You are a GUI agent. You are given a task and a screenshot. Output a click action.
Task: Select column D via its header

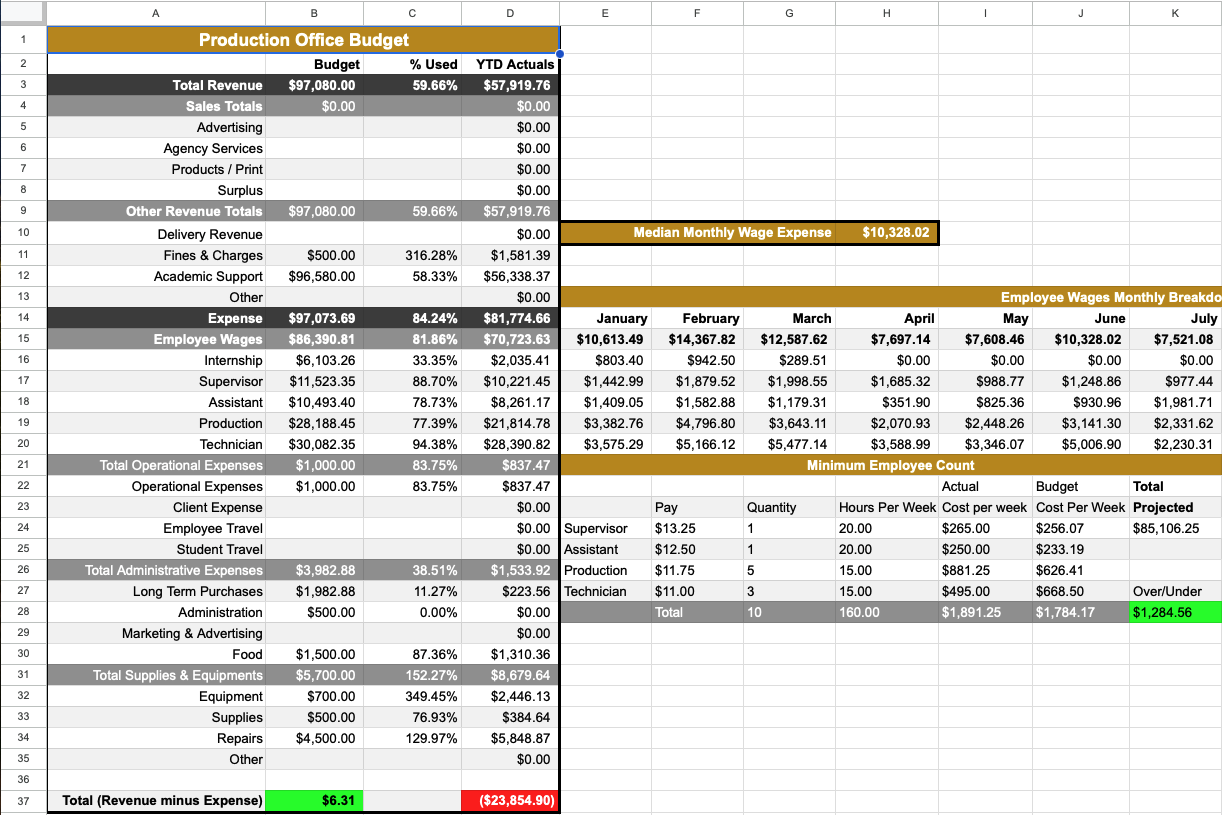coord(510,13)
